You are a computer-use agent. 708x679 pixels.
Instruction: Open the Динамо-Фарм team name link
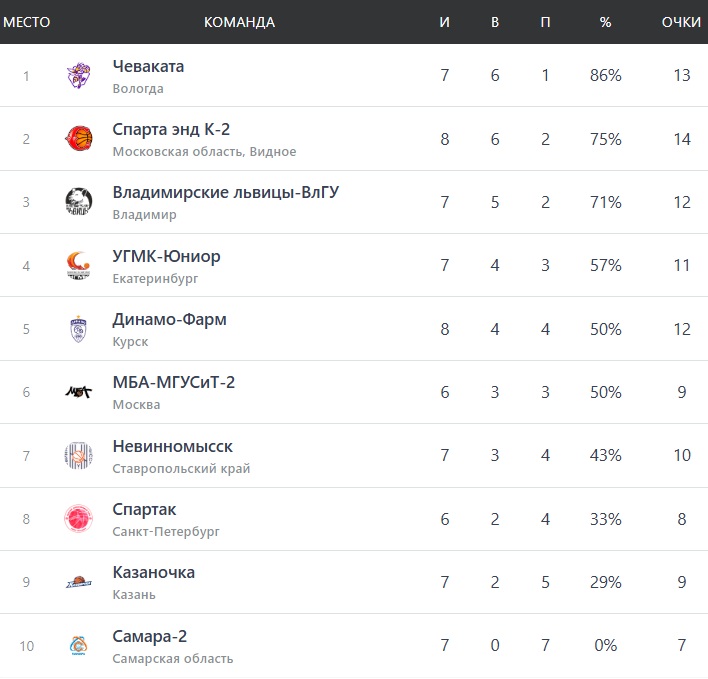169,320
